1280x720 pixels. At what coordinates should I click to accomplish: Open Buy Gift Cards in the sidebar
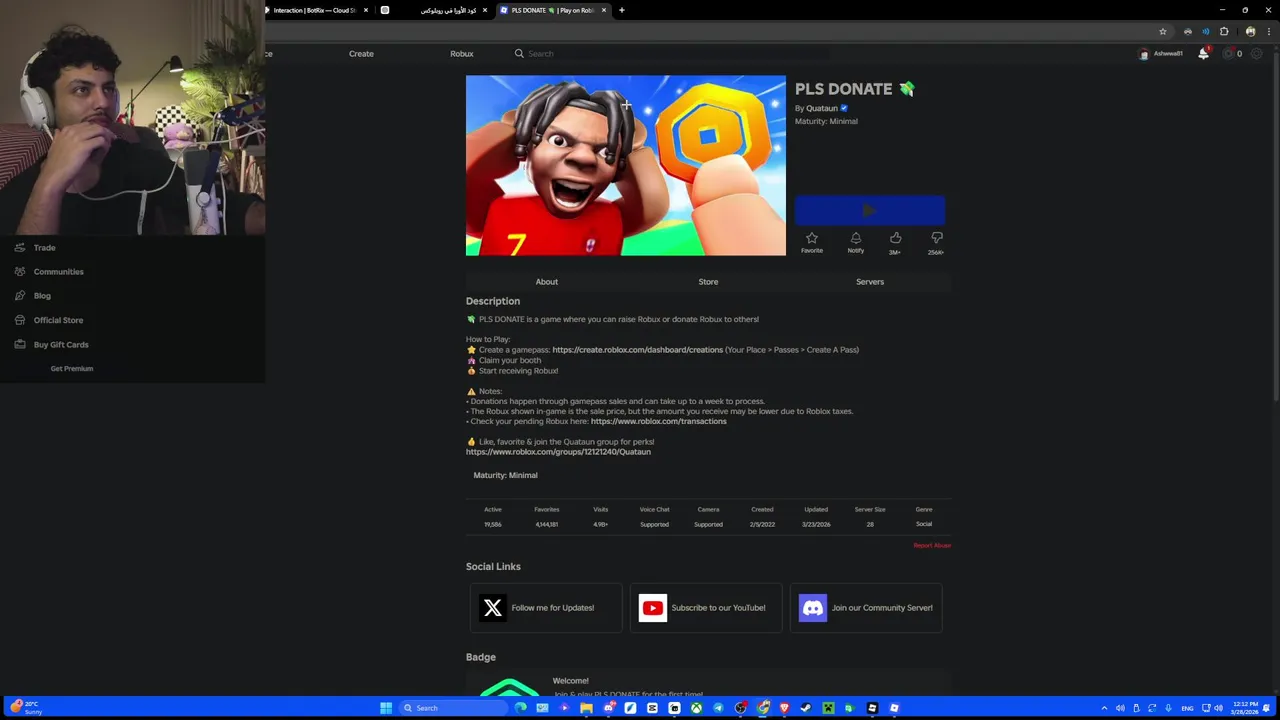click(61, 345)
